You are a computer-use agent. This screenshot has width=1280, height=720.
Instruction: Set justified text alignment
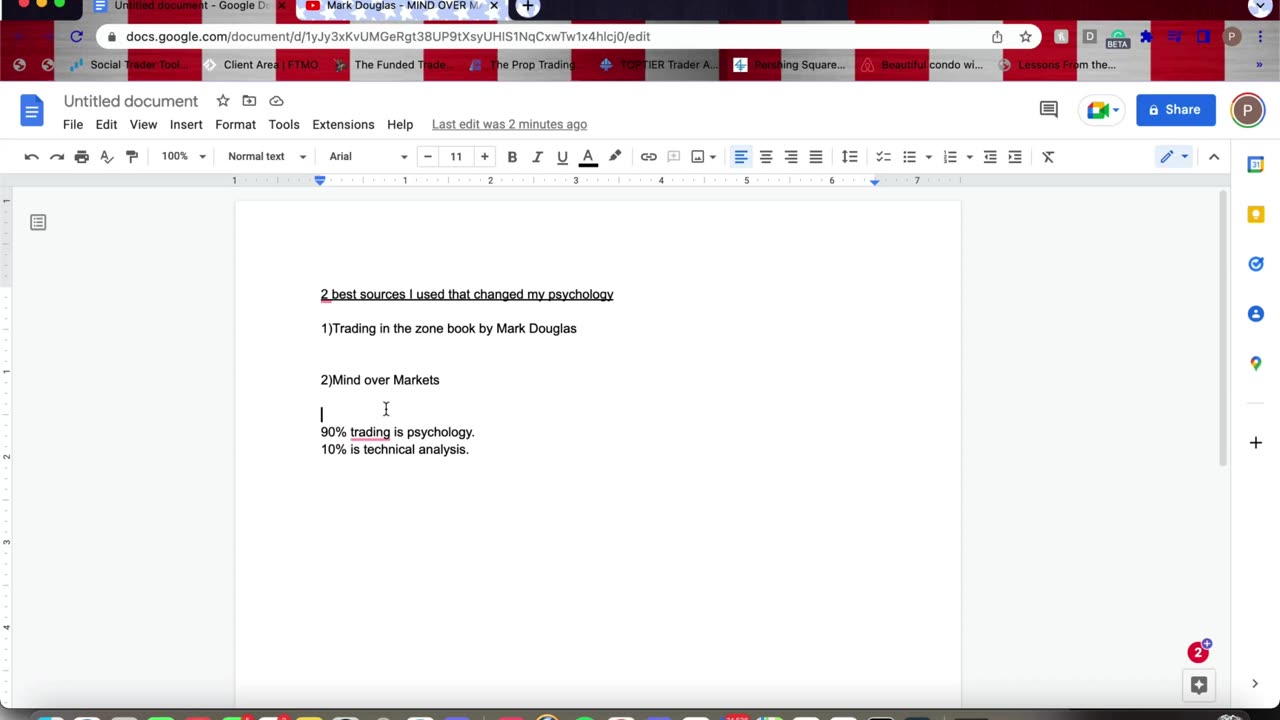816,157
